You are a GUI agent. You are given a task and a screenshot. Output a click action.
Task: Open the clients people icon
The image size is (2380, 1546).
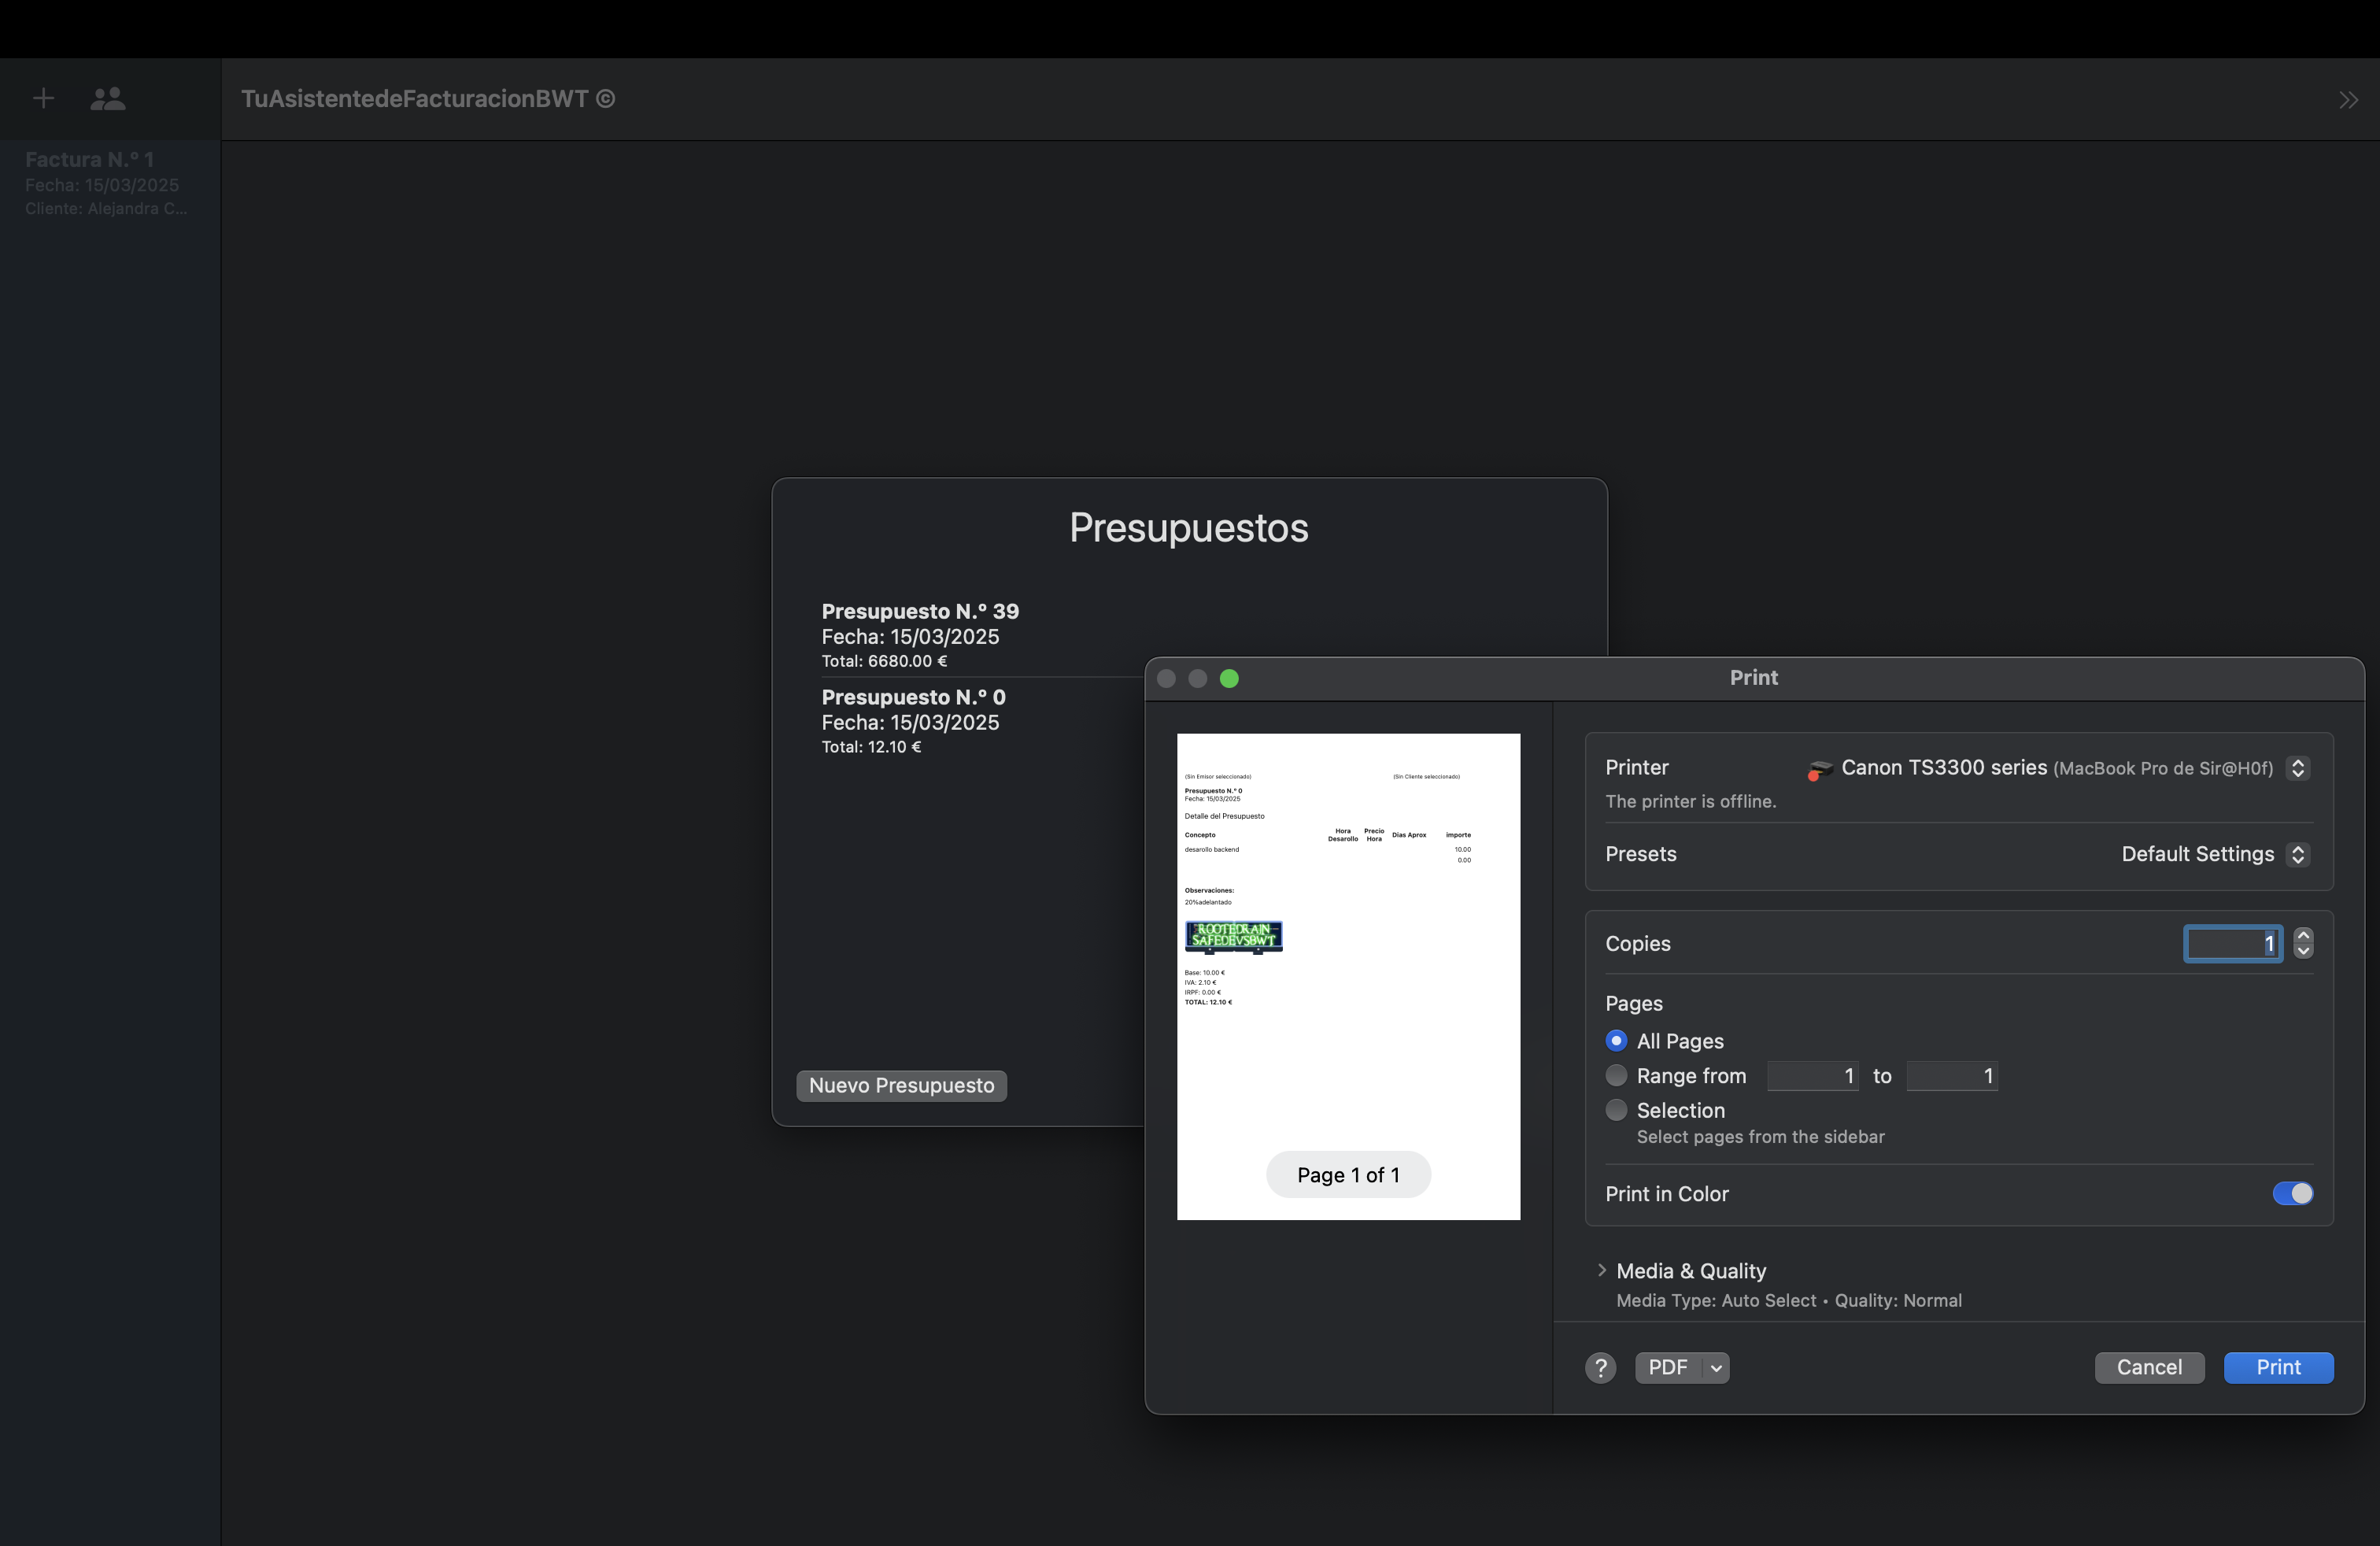(x=108, y=98)
